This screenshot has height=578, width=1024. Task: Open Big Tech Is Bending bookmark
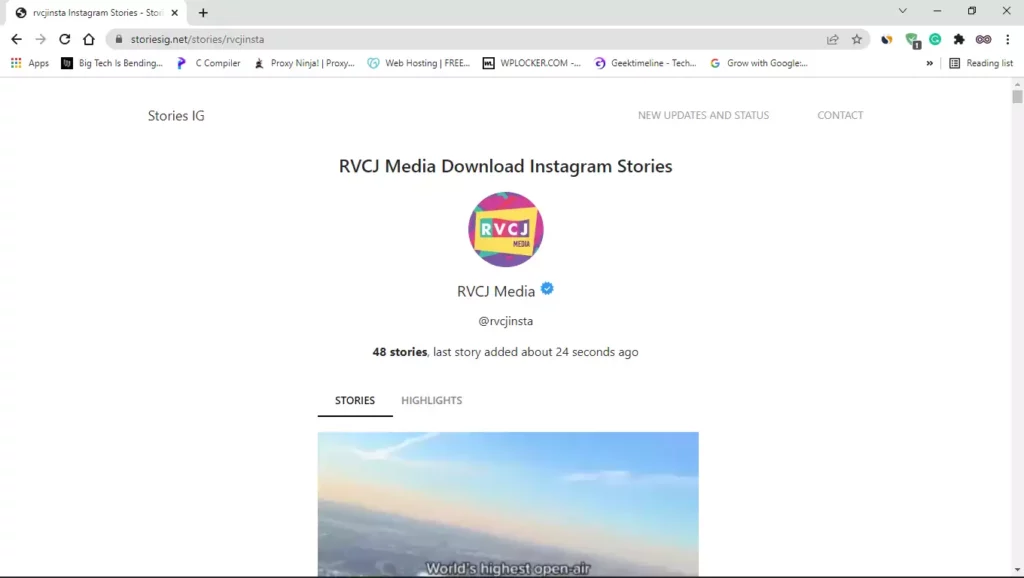click(112, 63)
